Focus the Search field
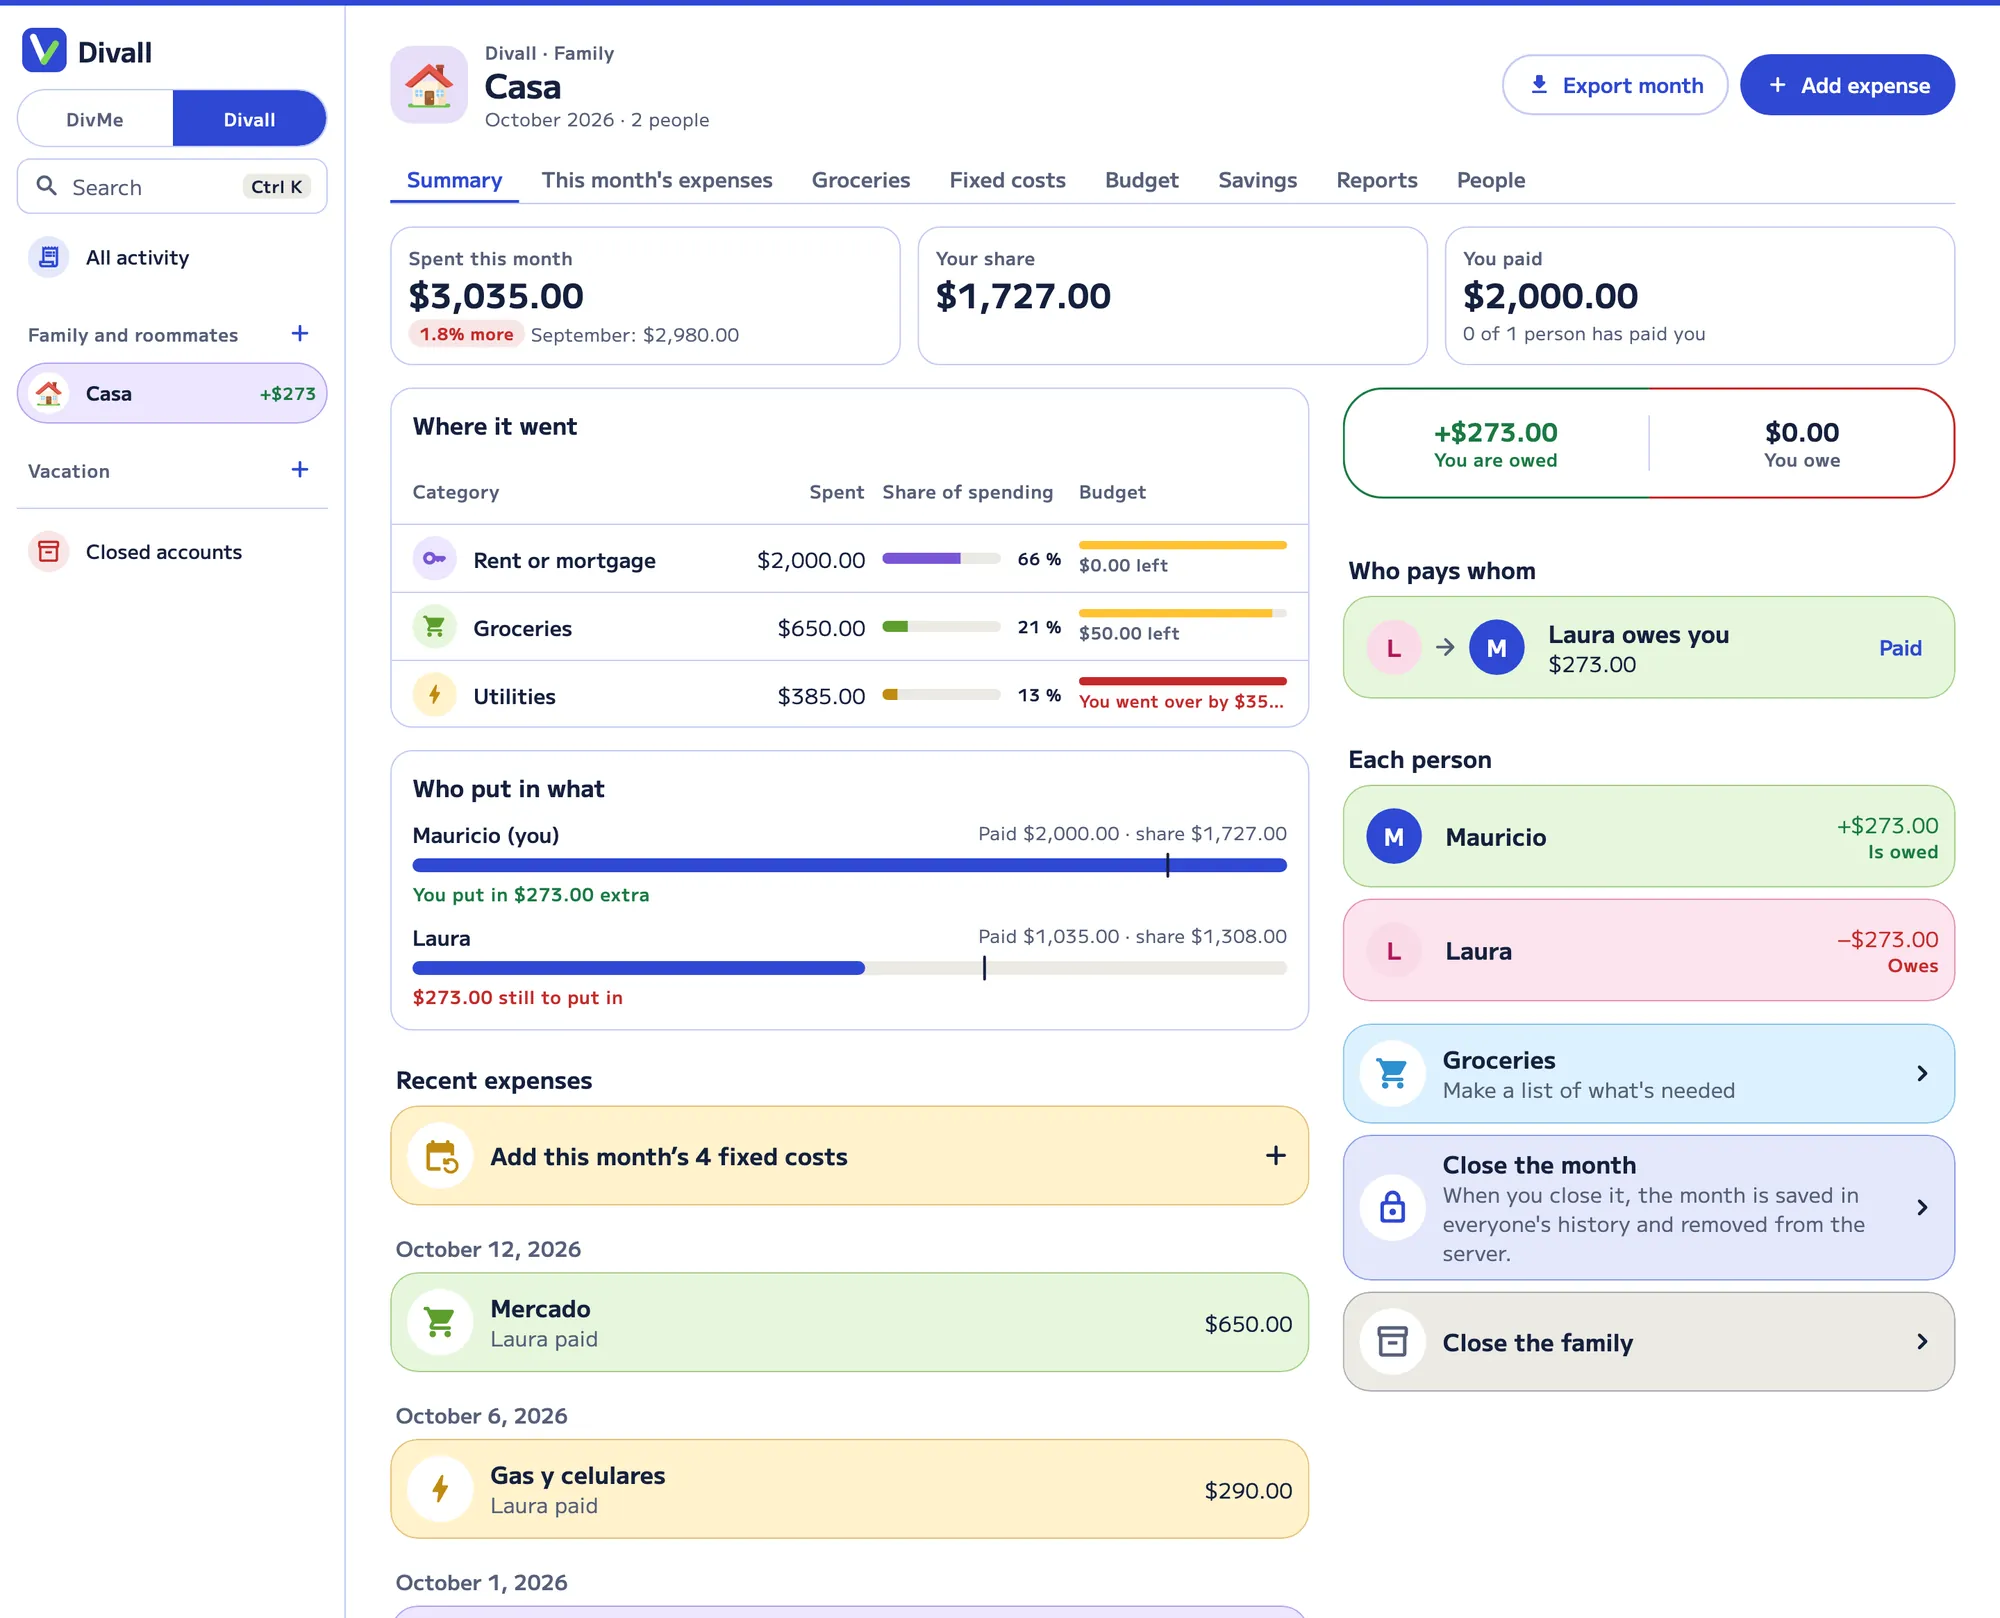This screenshot has width=2000, height=1618. click(172, 187)
